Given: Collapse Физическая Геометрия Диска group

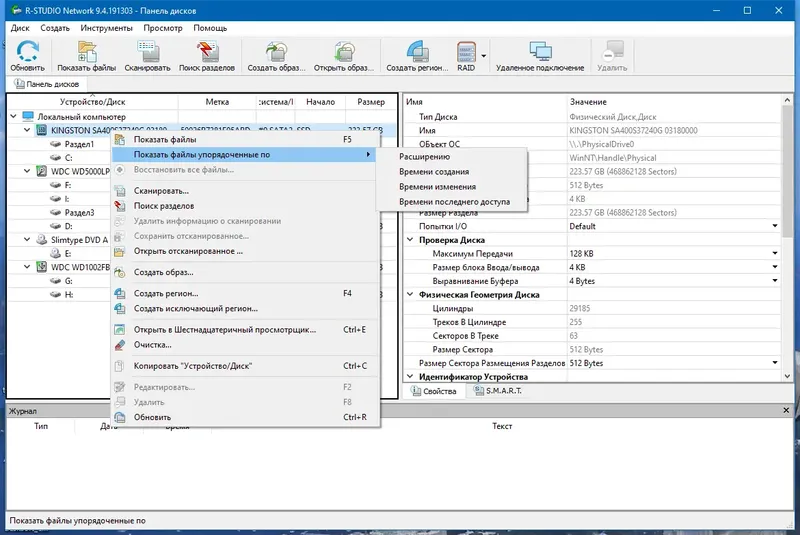Looking at the screenshot, I should coord(410,294).
